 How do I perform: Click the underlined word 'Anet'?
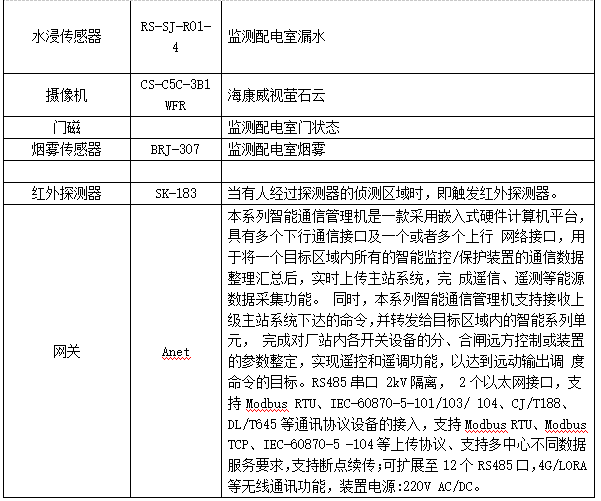click(x=176, y=352)
